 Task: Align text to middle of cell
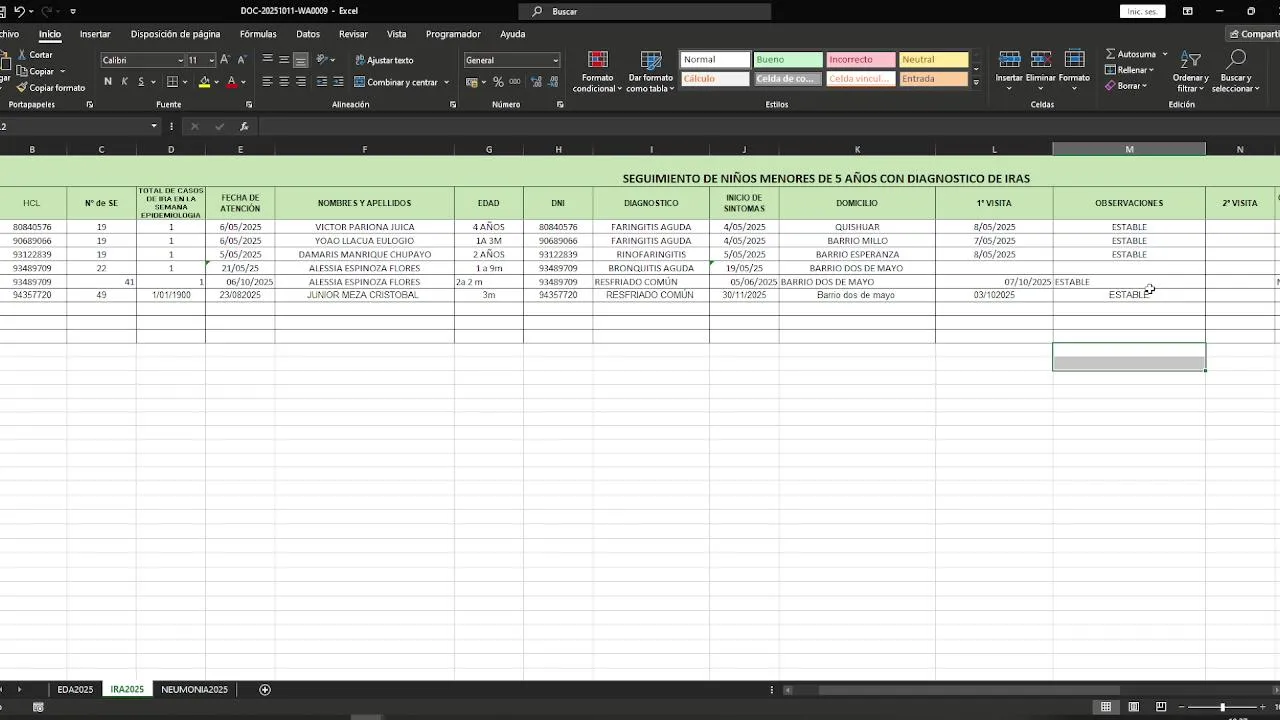pos(284,60)
